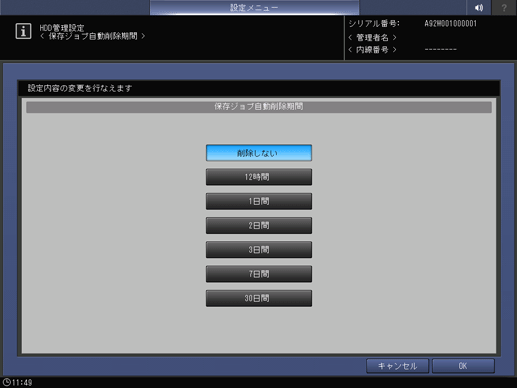The width and height of the screenshot is (517, 388).
Task: Pick the 2日間 deletion period
Action: coord(259,226)
